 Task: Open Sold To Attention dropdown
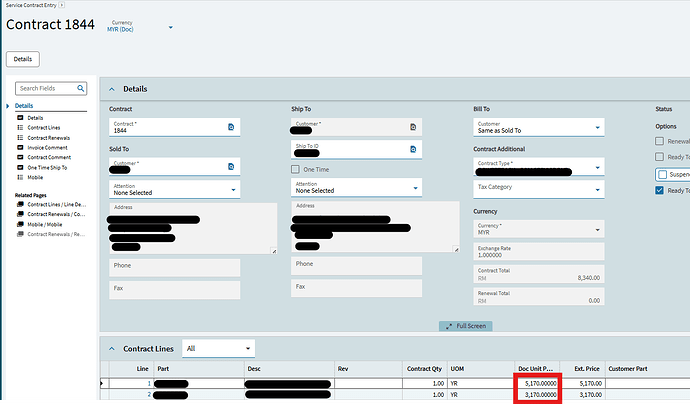tap(233, 190)
